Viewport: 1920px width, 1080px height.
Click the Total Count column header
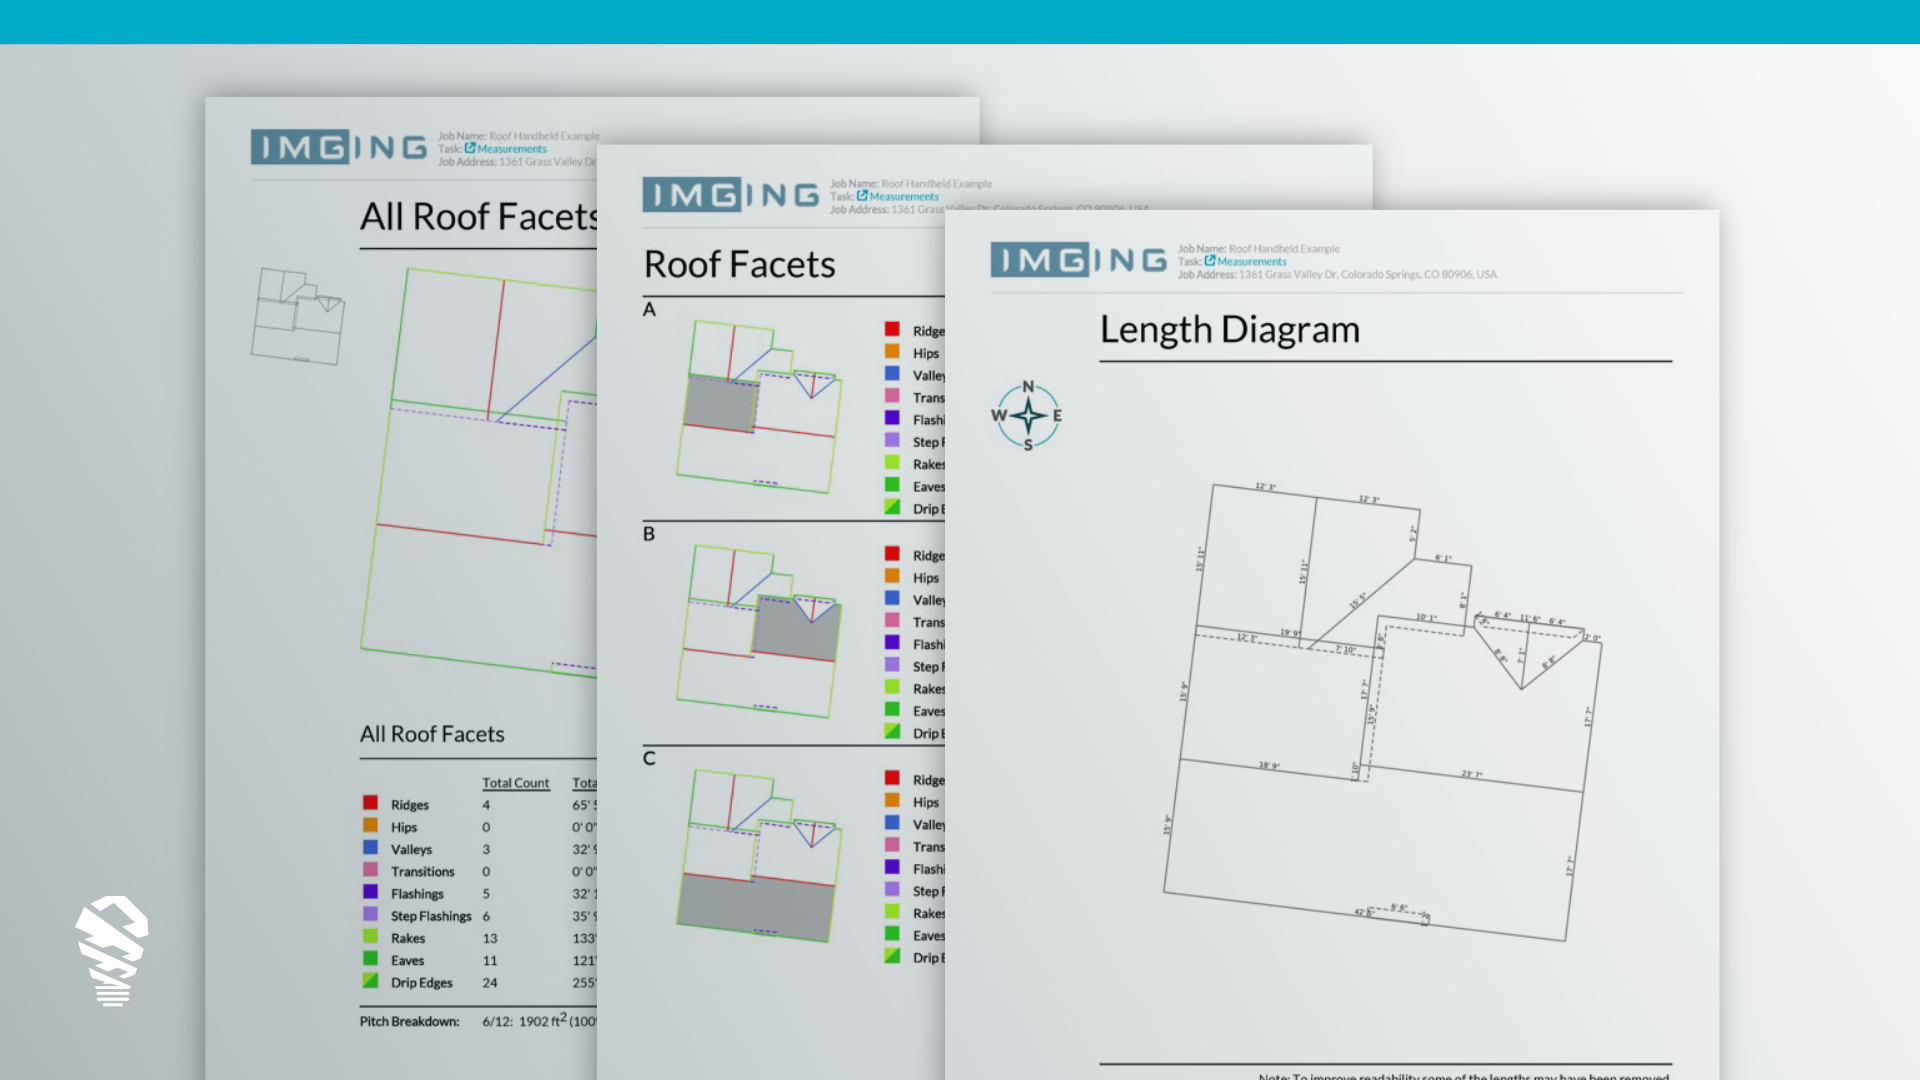[x=515, y=783]
